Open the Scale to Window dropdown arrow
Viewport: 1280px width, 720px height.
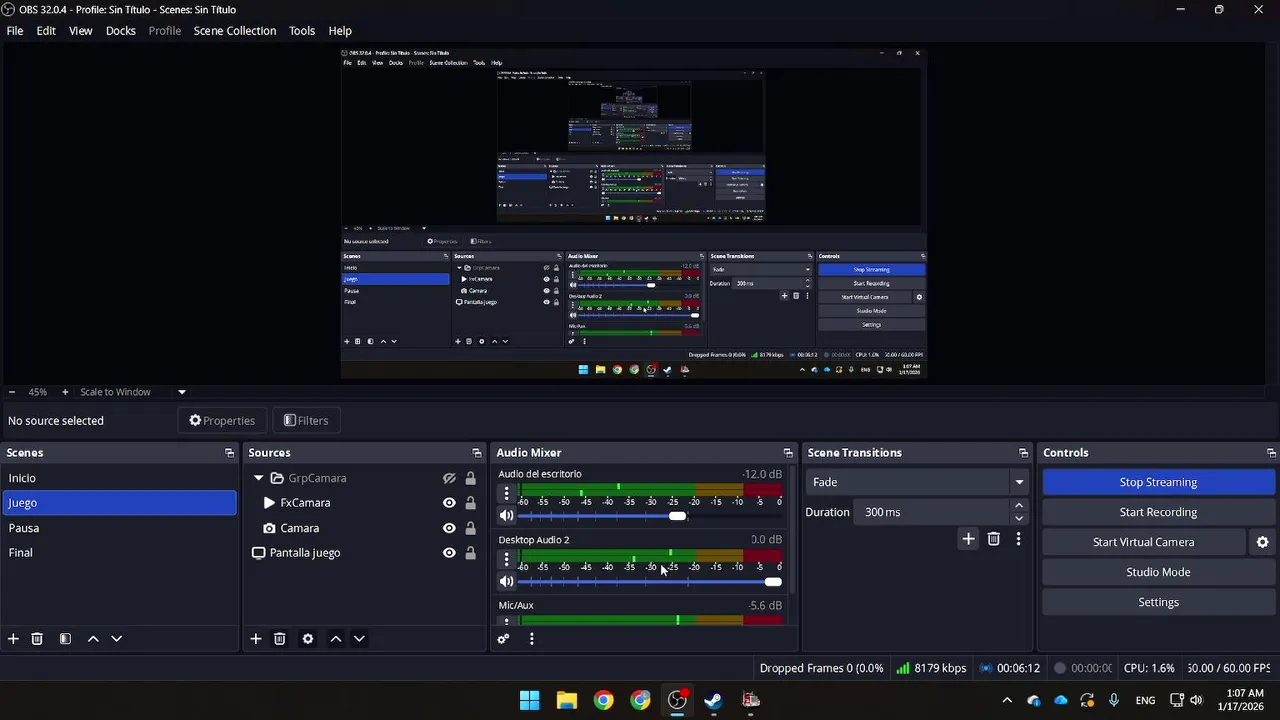[181, 392]
